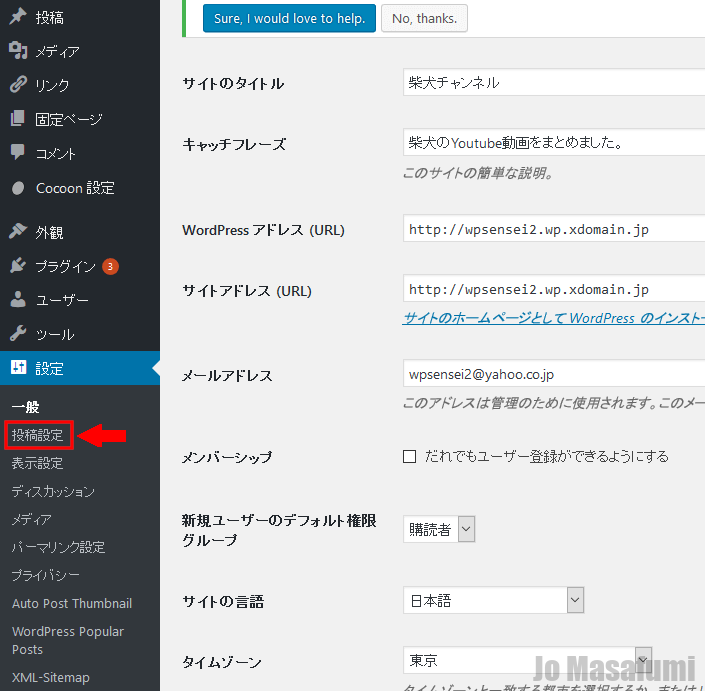Click the メールアドレス input field

554,373
